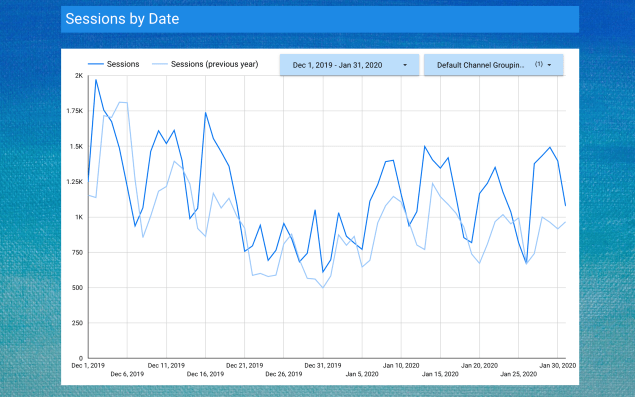Click the Jan 10, 2020 axis label
Viewport: 635px width, 397px height.
pos(401,365)
